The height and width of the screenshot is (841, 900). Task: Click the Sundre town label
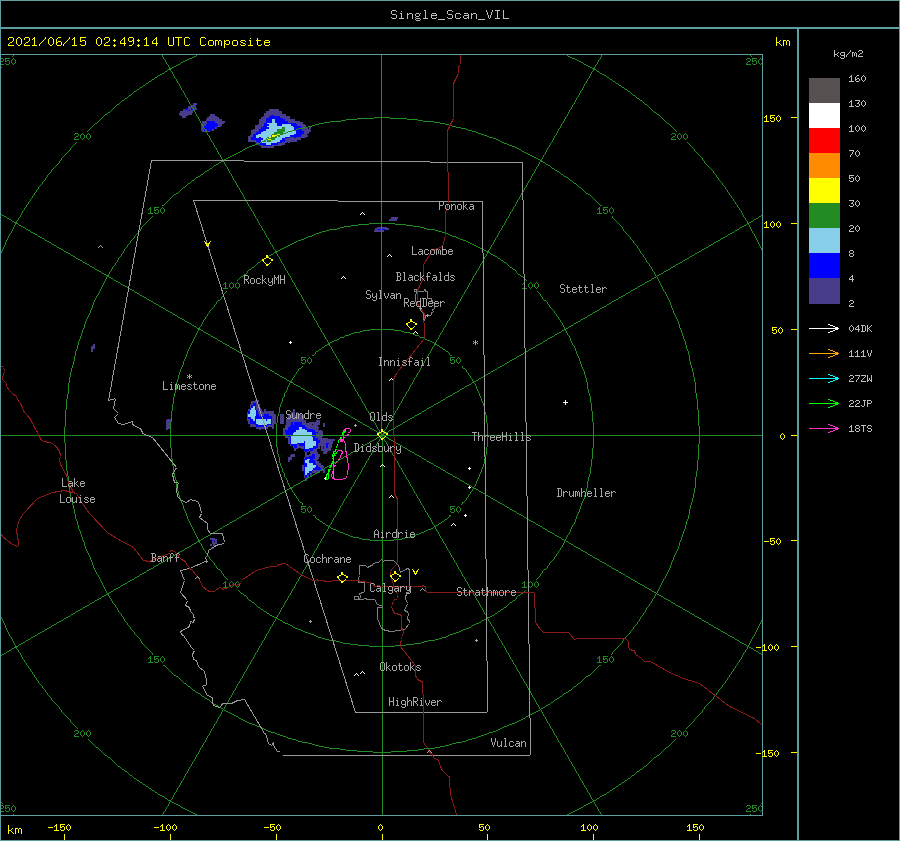303,414
